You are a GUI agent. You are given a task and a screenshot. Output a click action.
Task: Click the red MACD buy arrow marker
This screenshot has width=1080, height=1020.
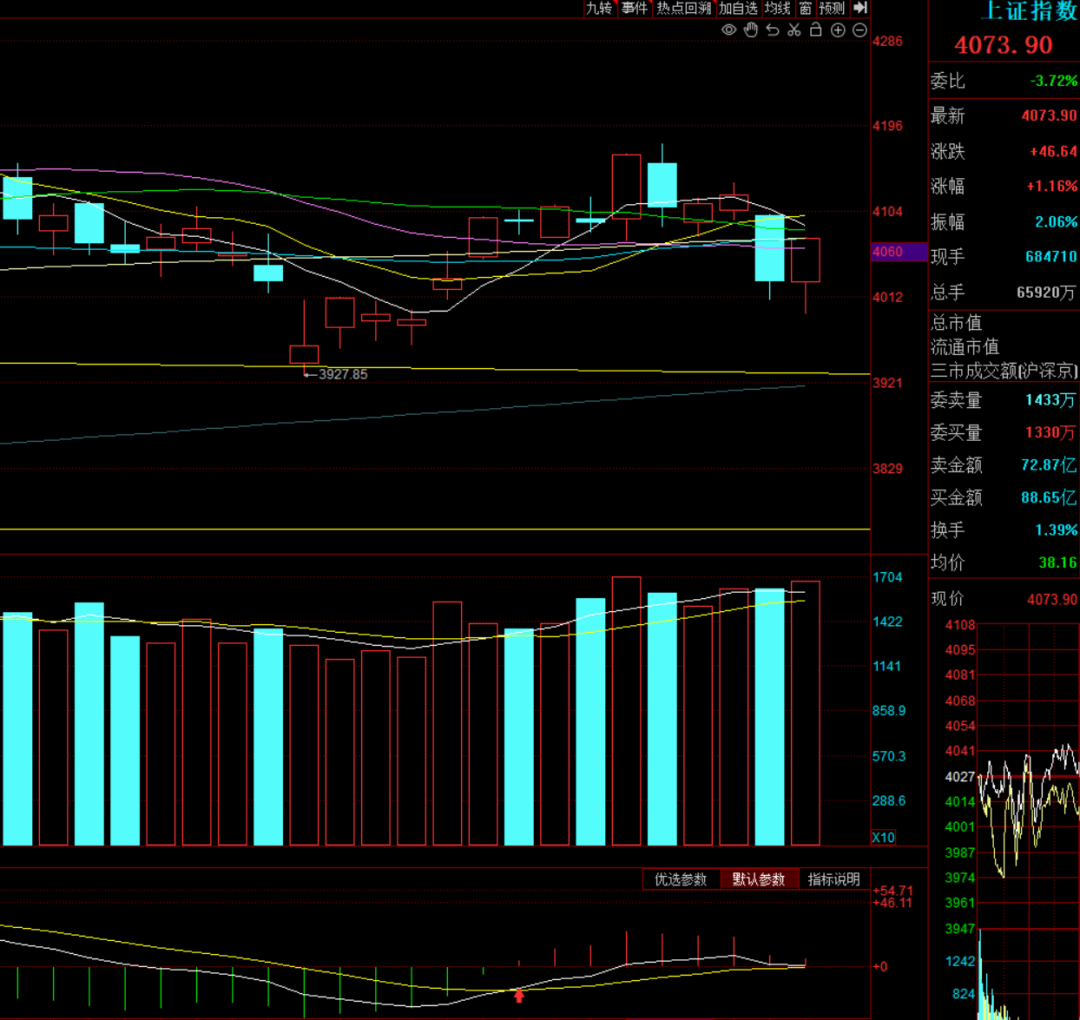(519, 995)
